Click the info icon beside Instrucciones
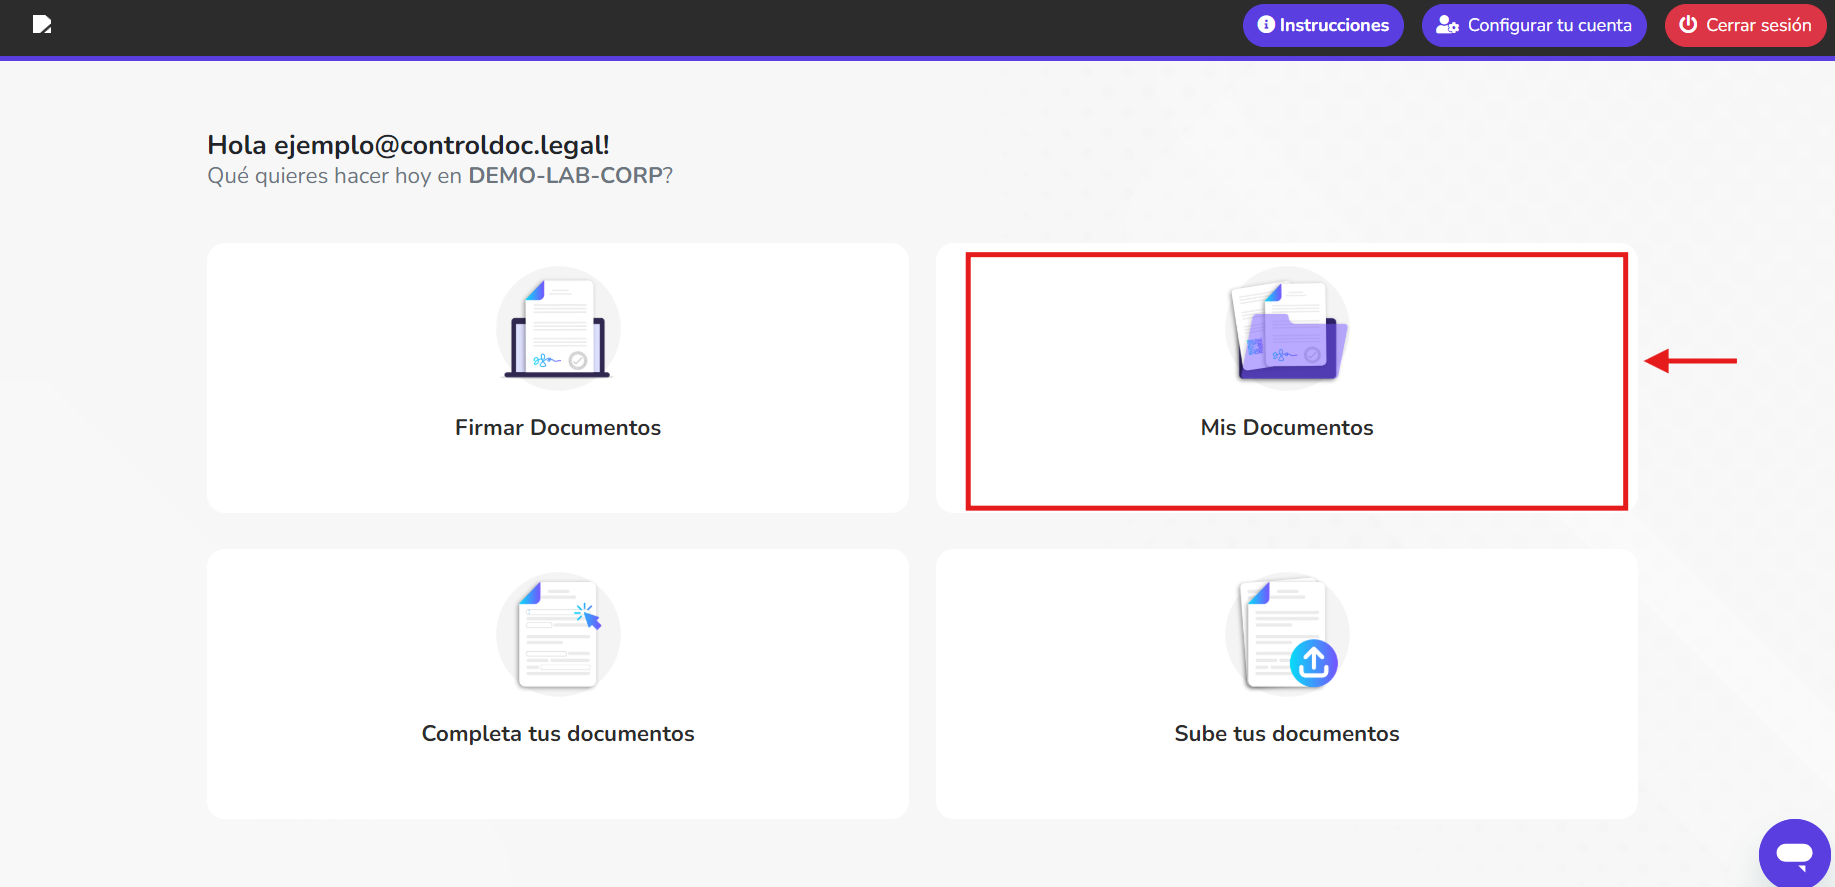This screenshot has height=887, width=1835. click(x=1266, y=25)
